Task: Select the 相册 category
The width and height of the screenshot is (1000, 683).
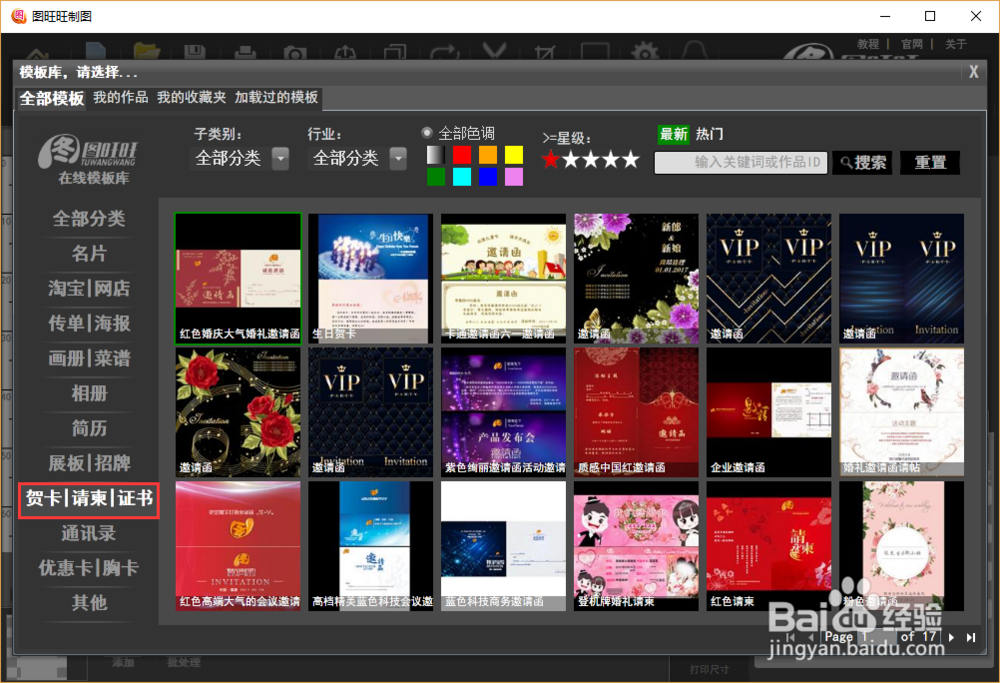Action: (89, 393)
